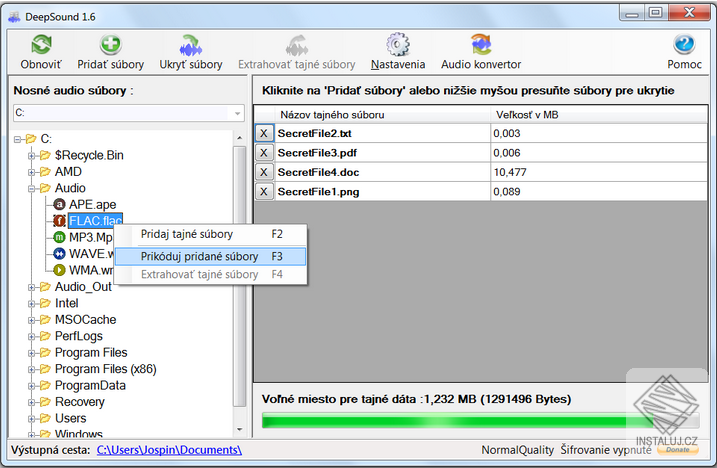Expand the Audio_Out folder node

[32, 287]
